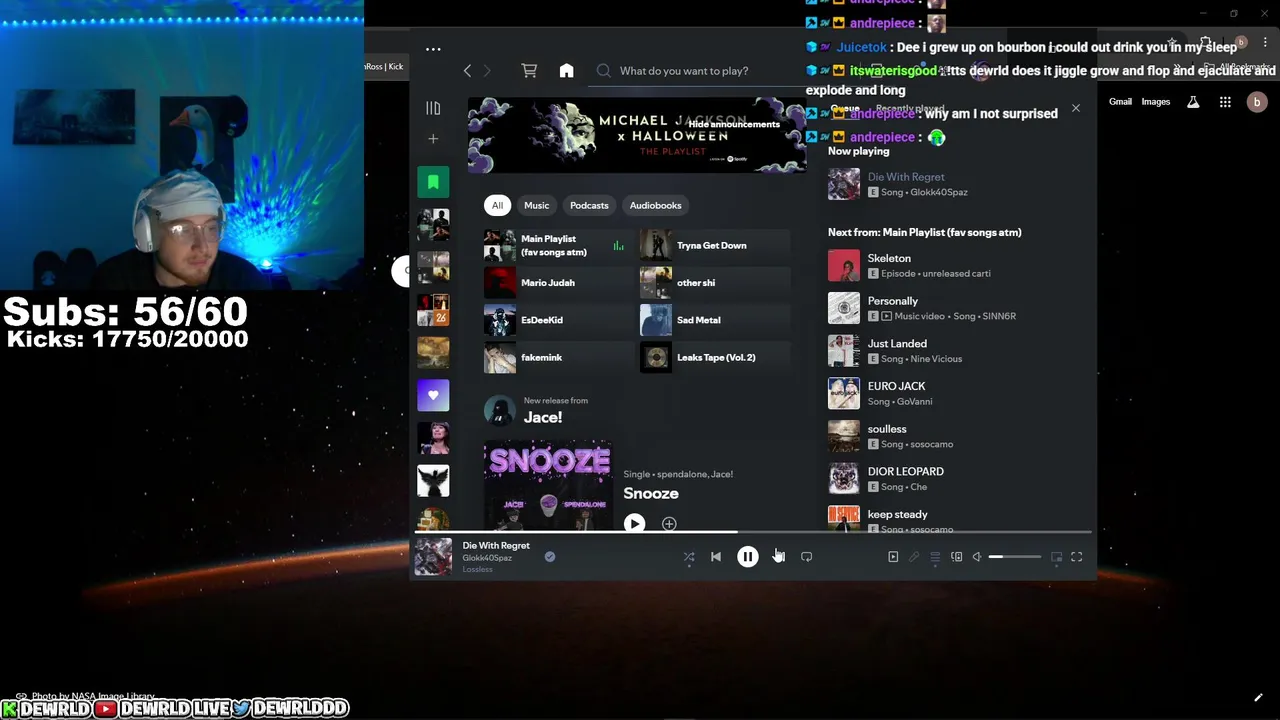
Task: Open the Gmail link
Action: click(1120, 102)
